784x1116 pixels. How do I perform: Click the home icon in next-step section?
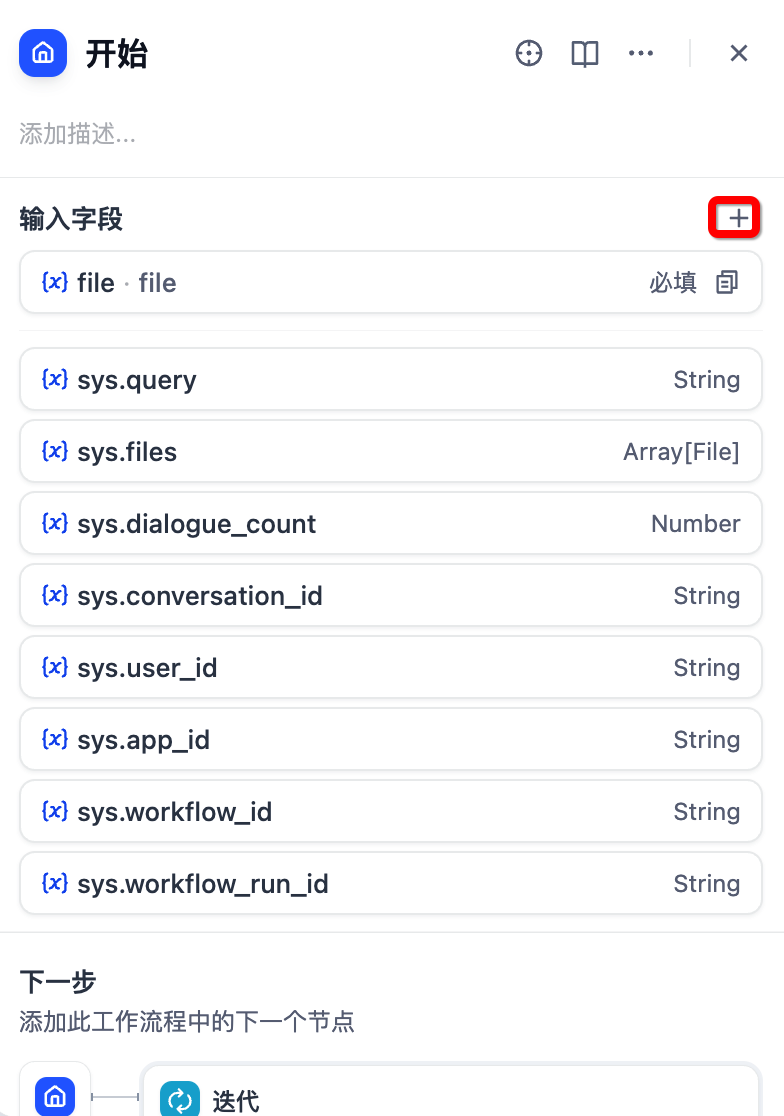55,1096
